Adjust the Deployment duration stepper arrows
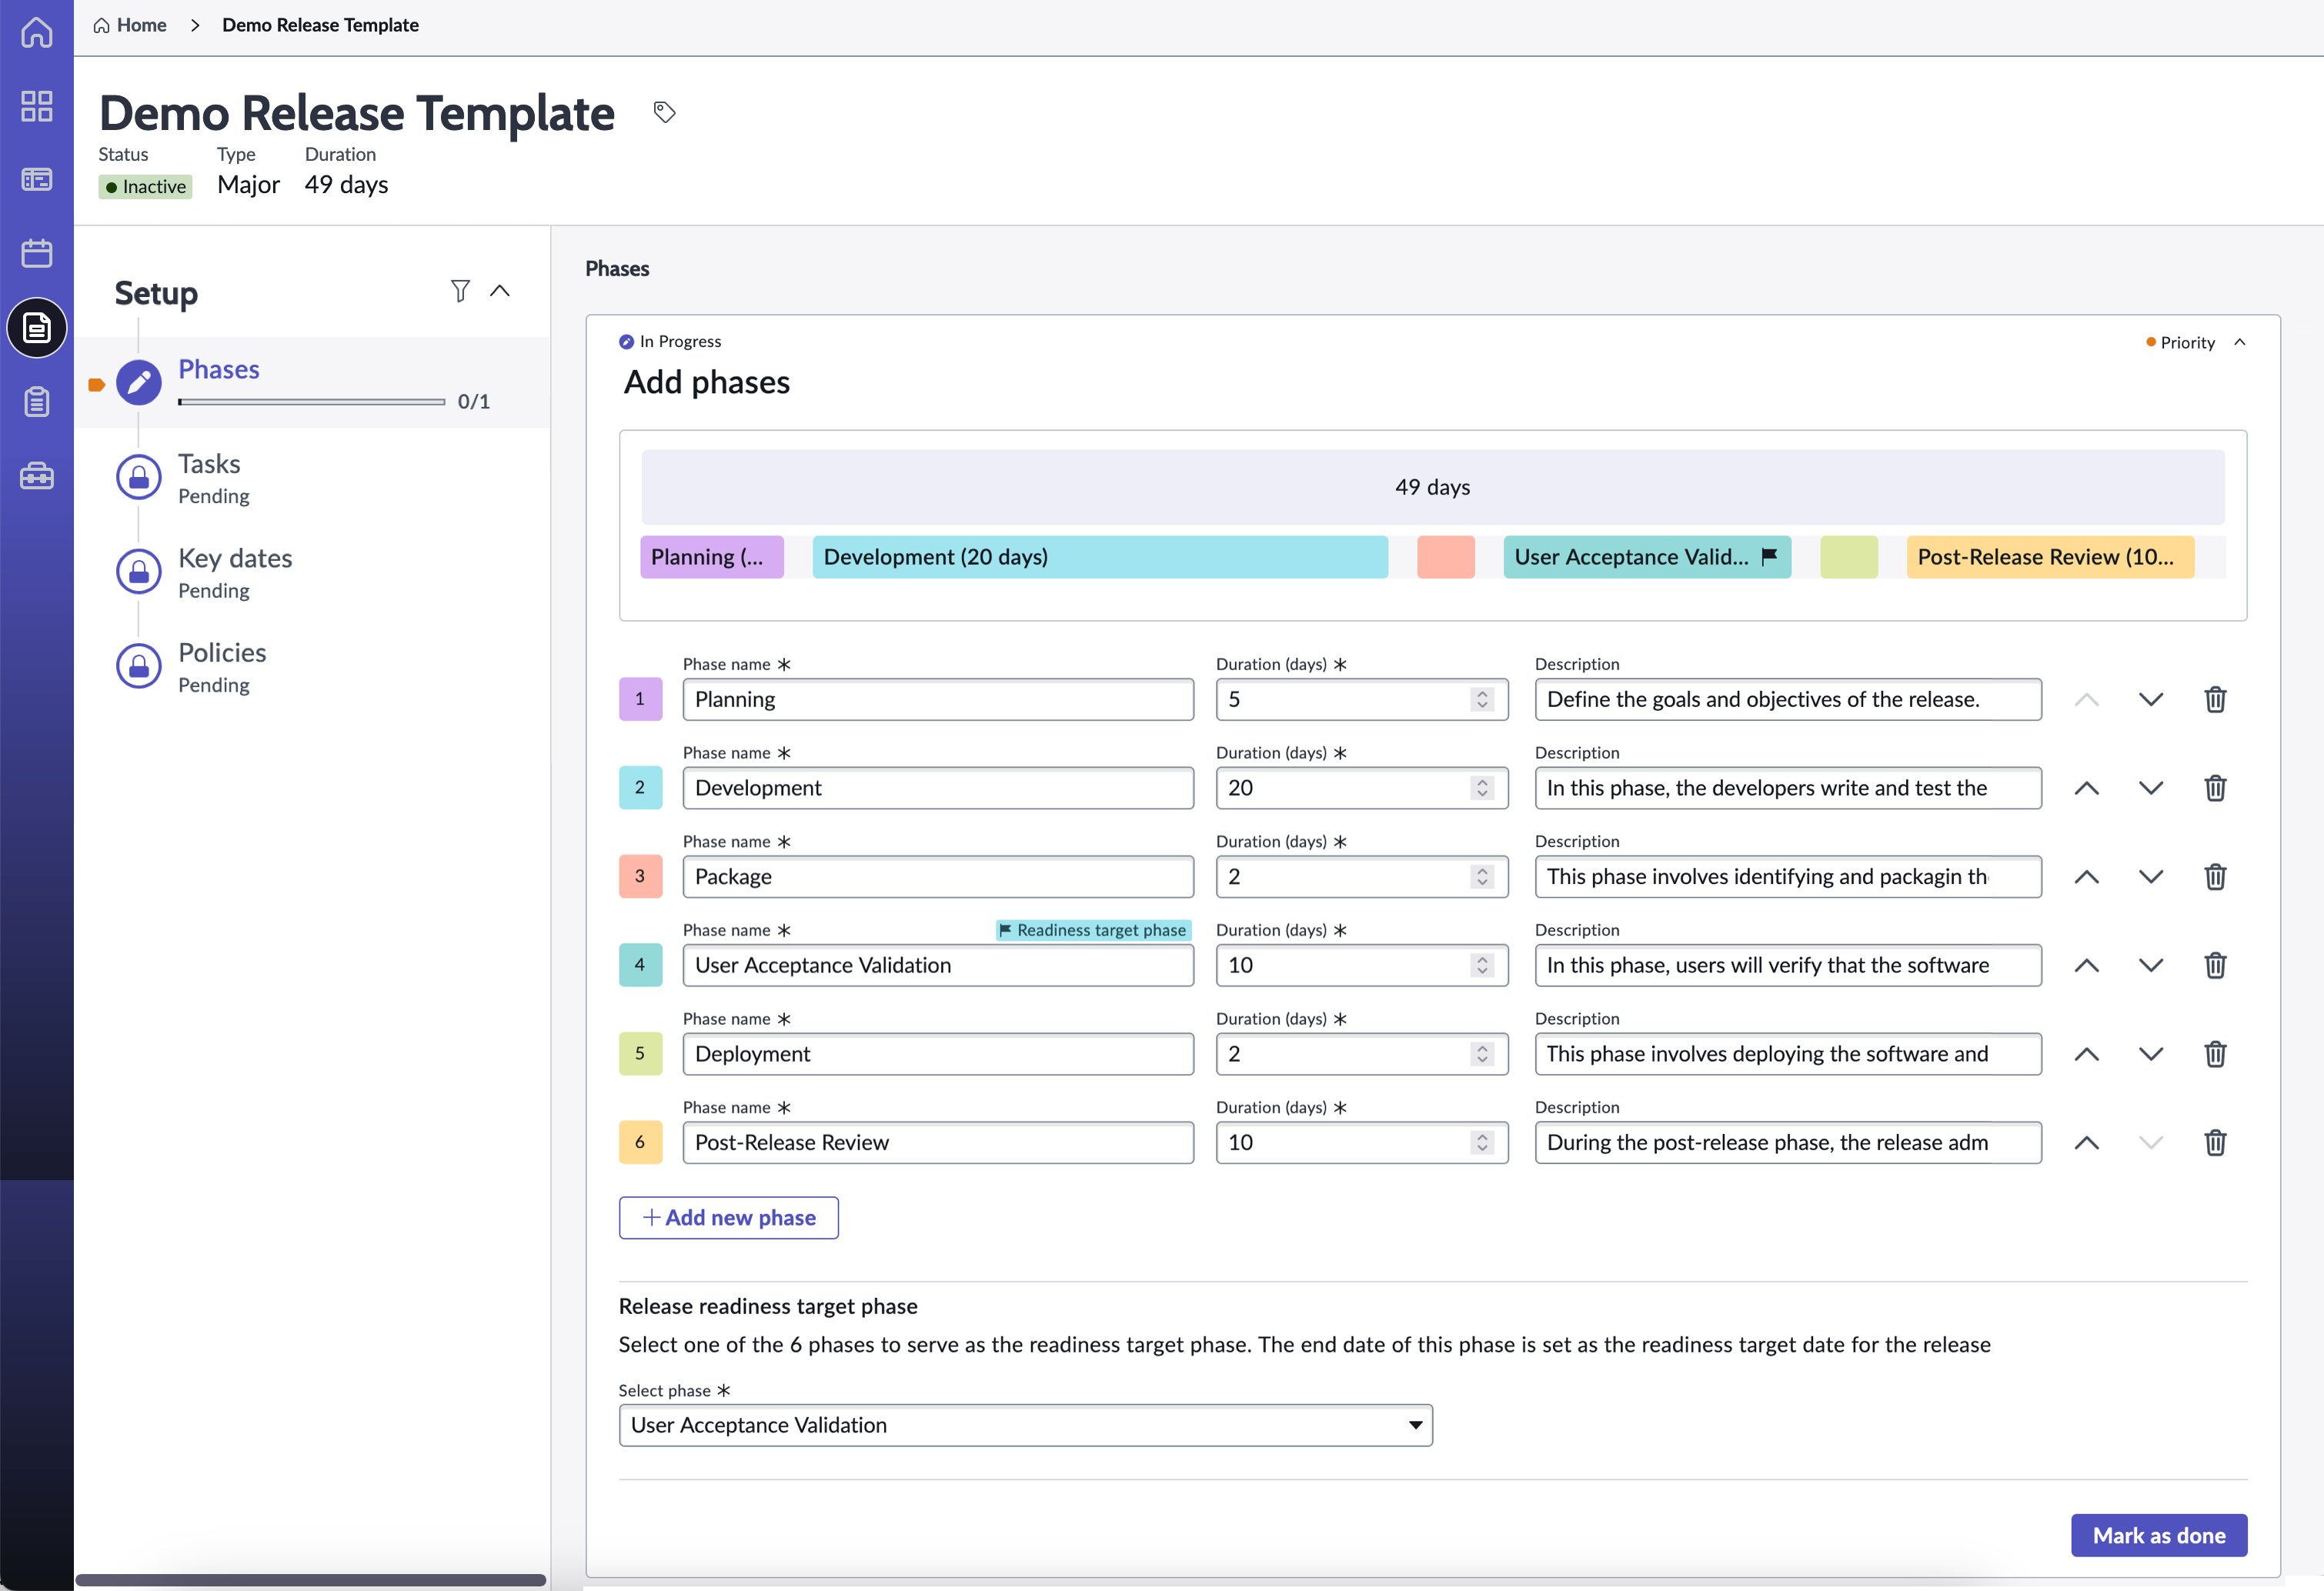2324x1591 pixels. tap(1482, 1054)
